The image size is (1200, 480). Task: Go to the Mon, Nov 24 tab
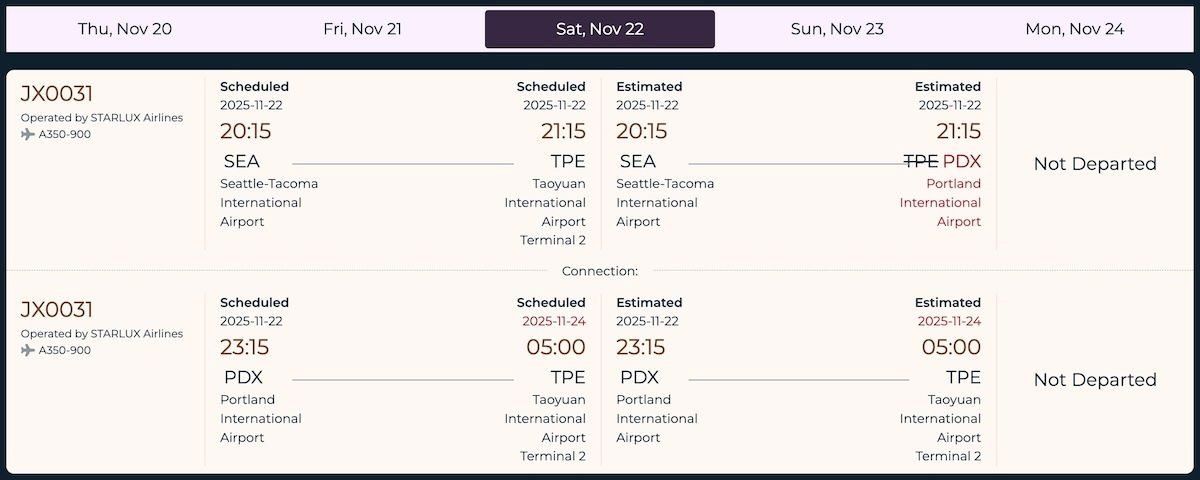tap(1074, 29)
